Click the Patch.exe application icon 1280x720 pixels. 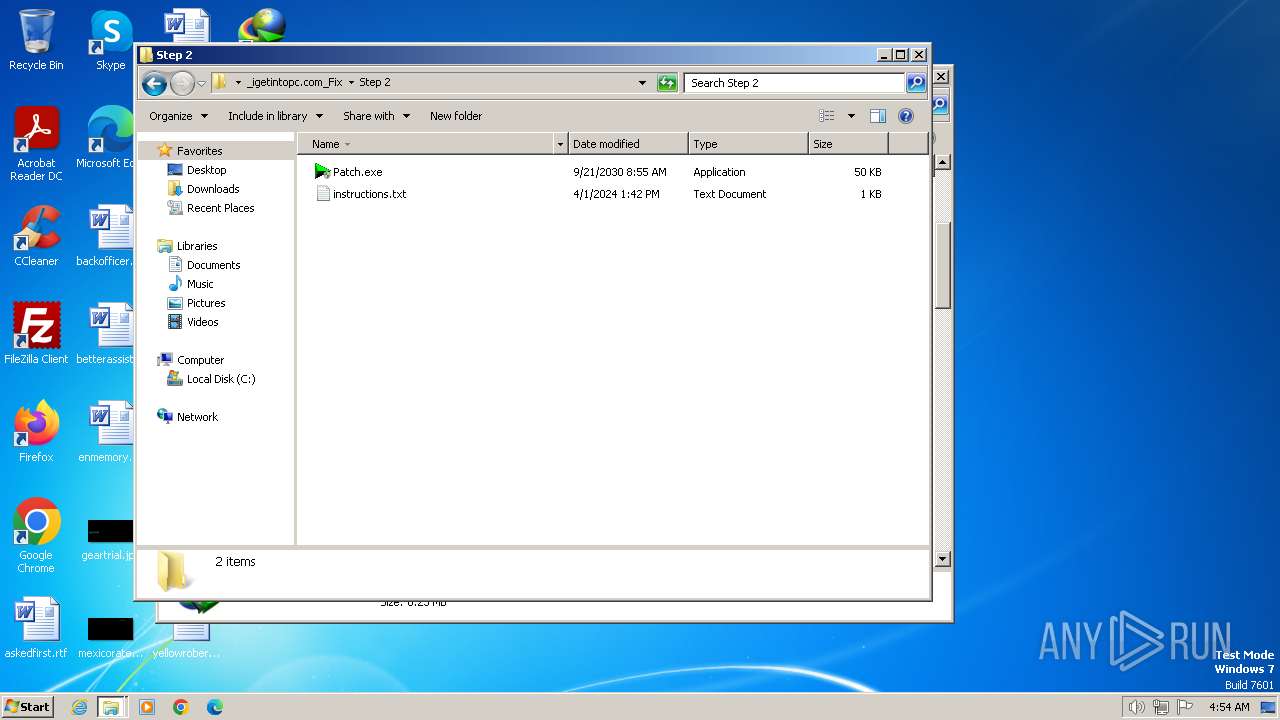coord(322,172)
